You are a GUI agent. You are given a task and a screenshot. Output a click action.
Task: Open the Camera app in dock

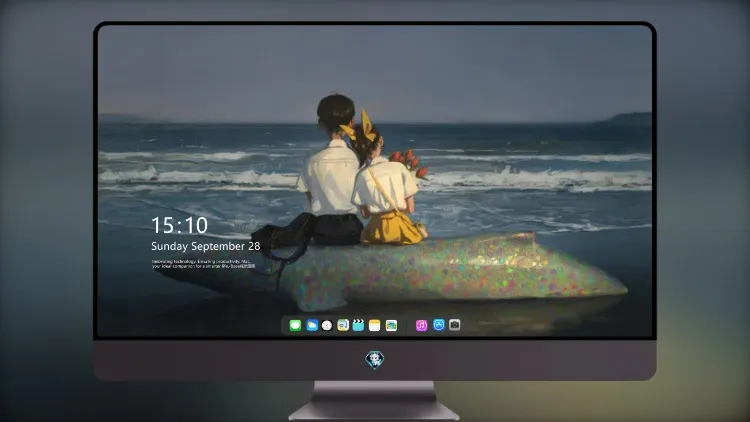point(455,325)
